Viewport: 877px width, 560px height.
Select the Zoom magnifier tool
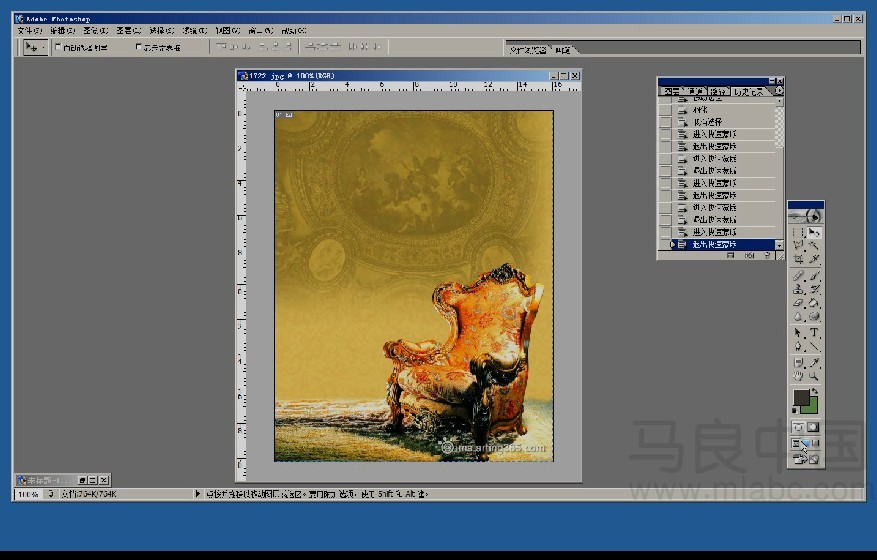(814, 377)
